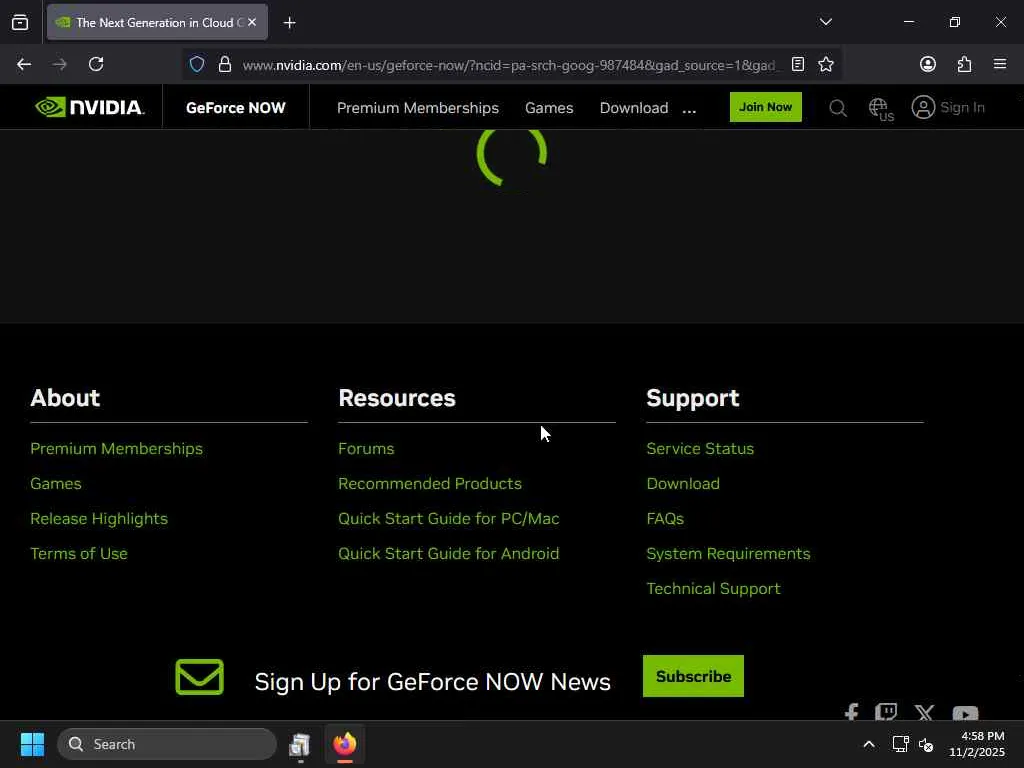This screenshot has height=768, width=1024.
Task: Open Service Status link
Action: tap(700, 449)
